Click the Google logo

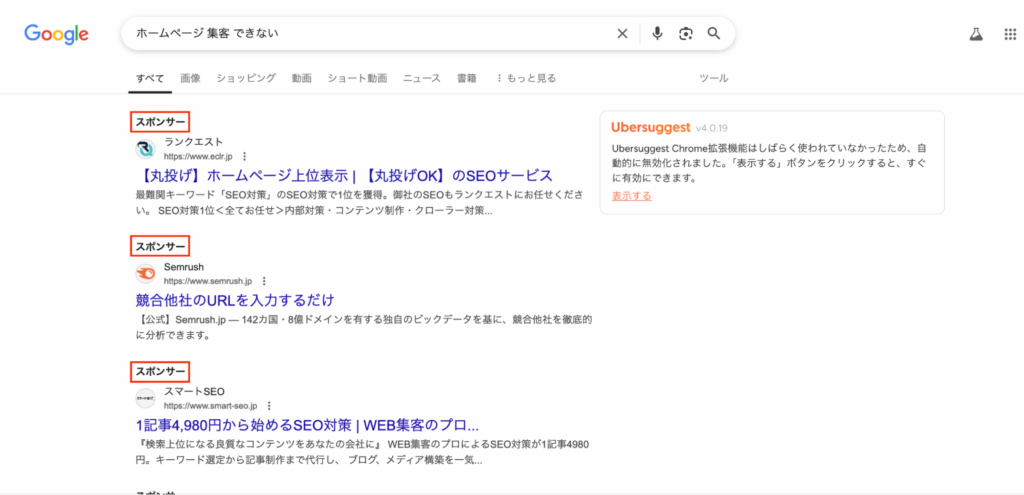click(x=56, y=33)
